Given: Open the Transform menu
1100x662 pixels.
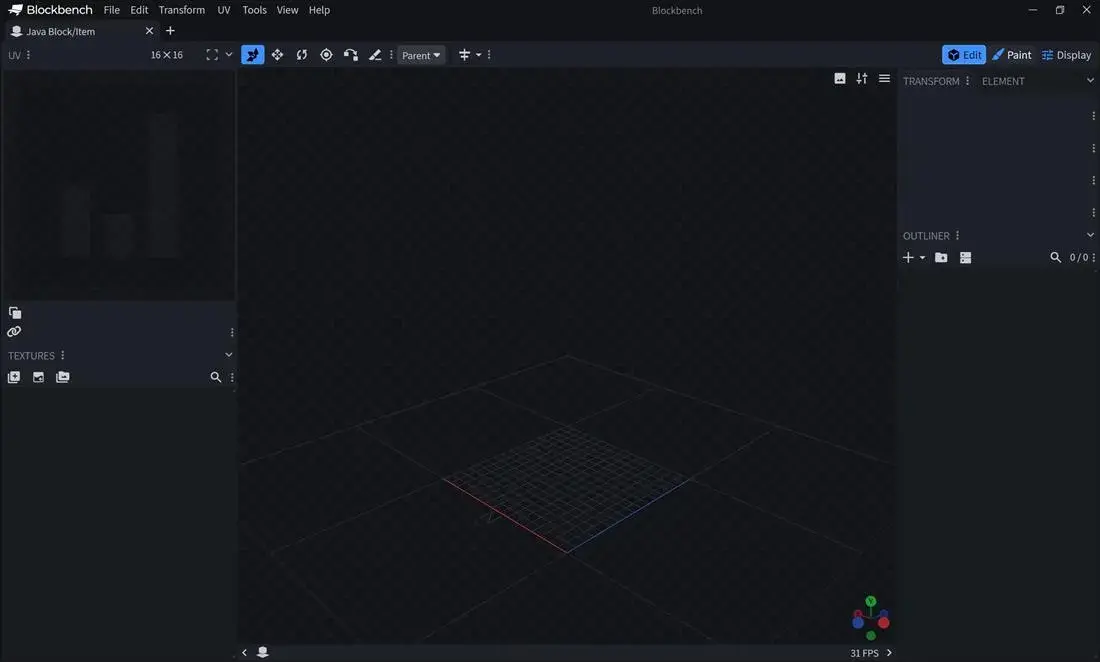Looking at the screenshot, I should [182, 10].
